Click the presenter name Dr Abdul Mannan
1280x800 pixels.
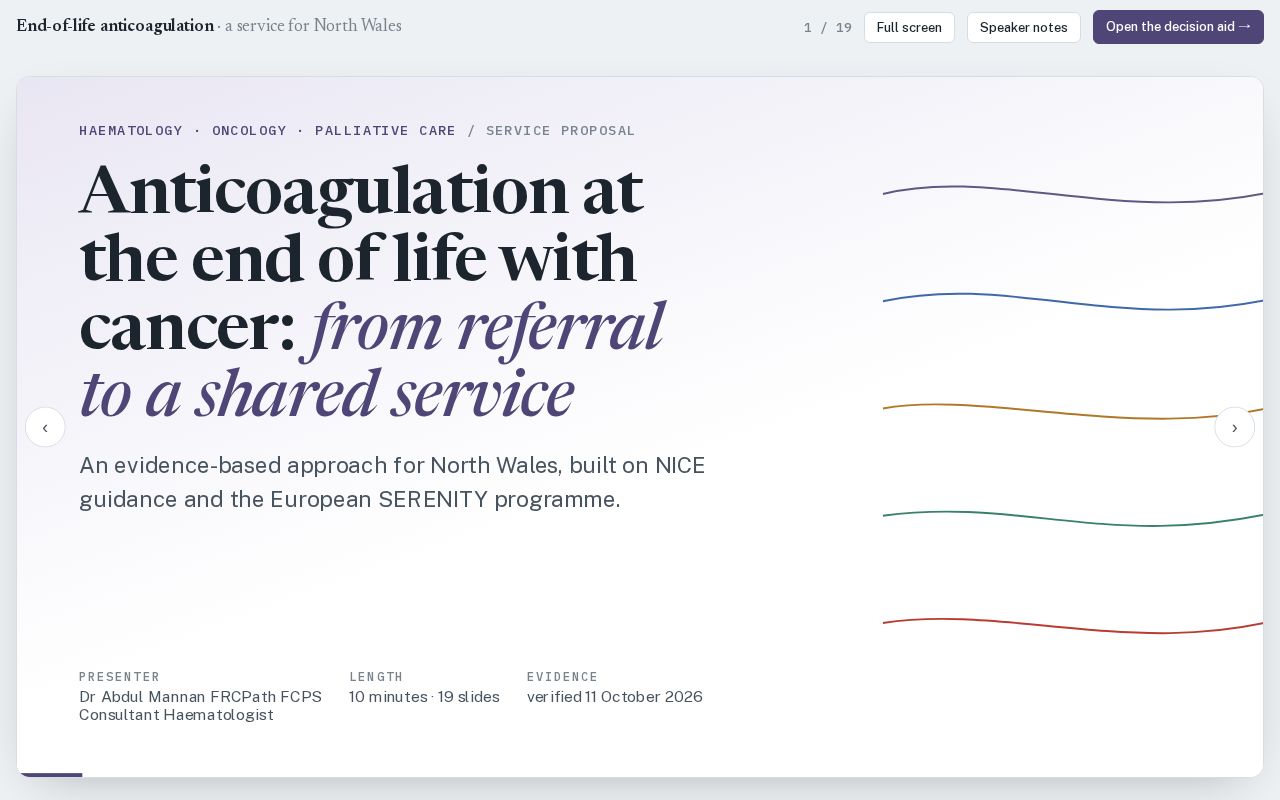click(200, 697)
